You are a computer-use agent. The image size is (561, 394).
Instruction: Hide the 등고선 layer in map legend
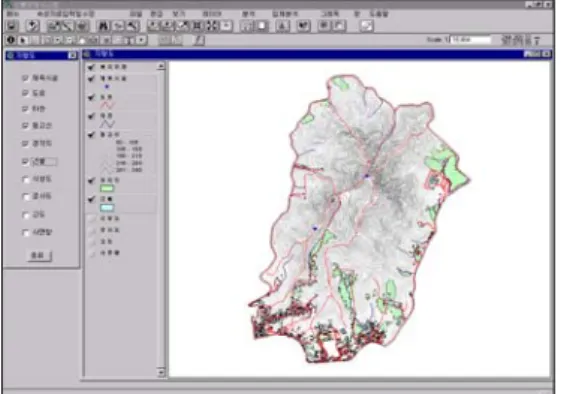click(92, 135)
